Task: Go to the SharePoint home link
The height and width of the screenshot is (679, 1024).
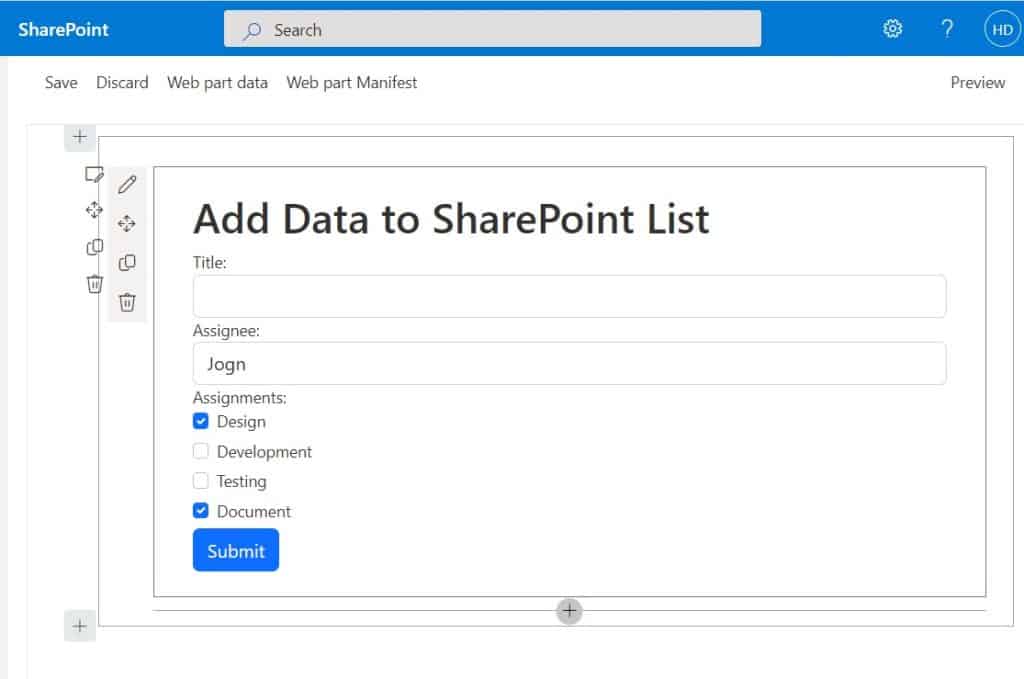Action: [x=63, y=29]
